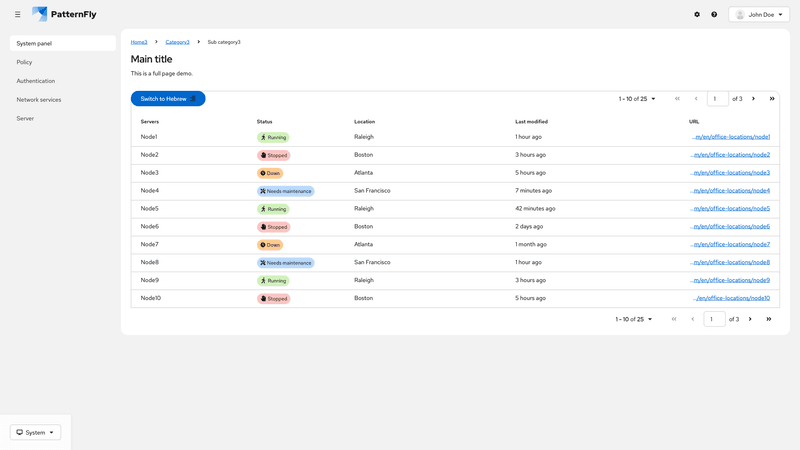Click the Switch to Hebrew button

coord(167,99)
